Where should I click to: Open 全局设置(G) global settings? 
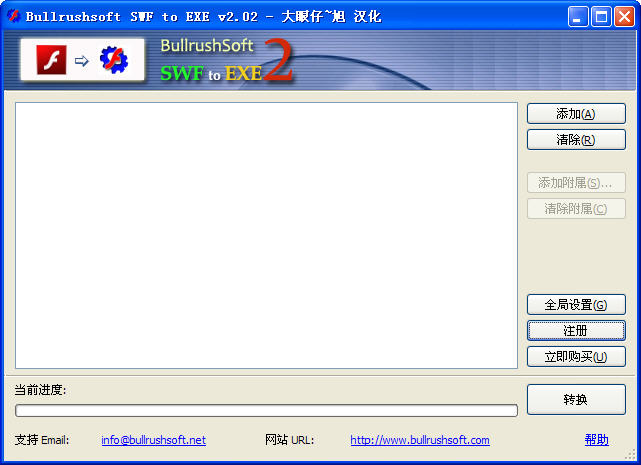pos(576,305)
